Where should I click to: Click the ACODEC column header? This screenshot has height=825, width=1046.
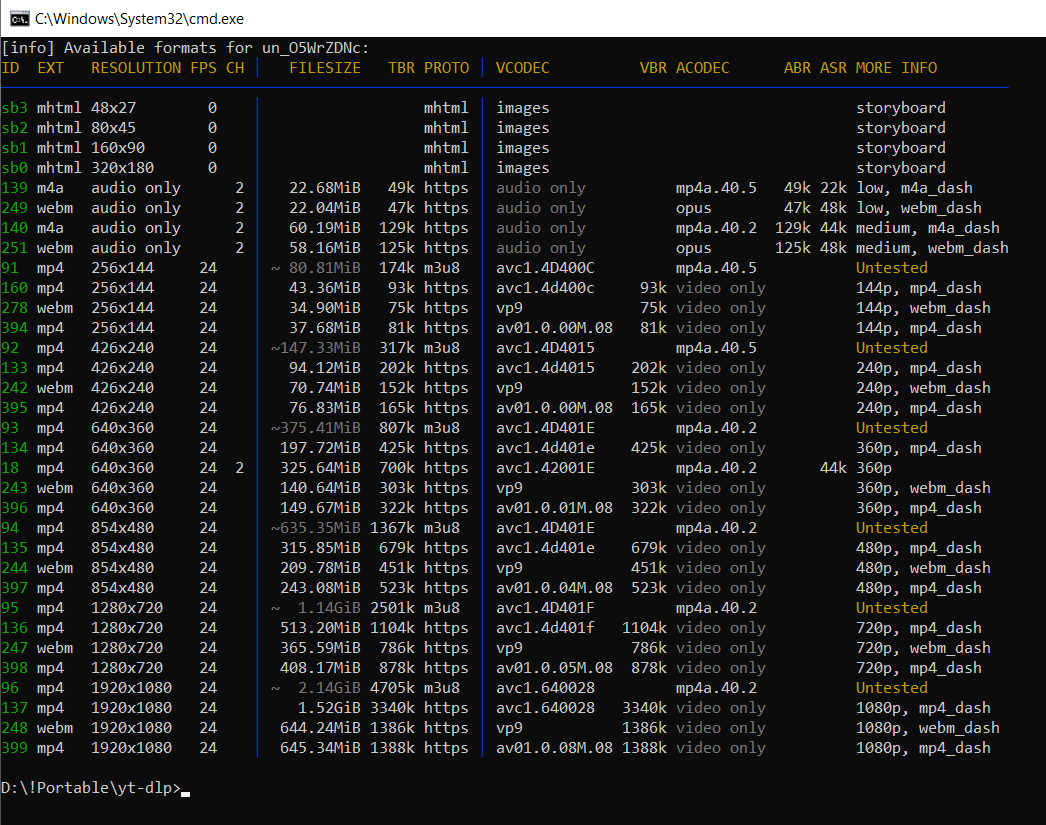pos(702,68)
